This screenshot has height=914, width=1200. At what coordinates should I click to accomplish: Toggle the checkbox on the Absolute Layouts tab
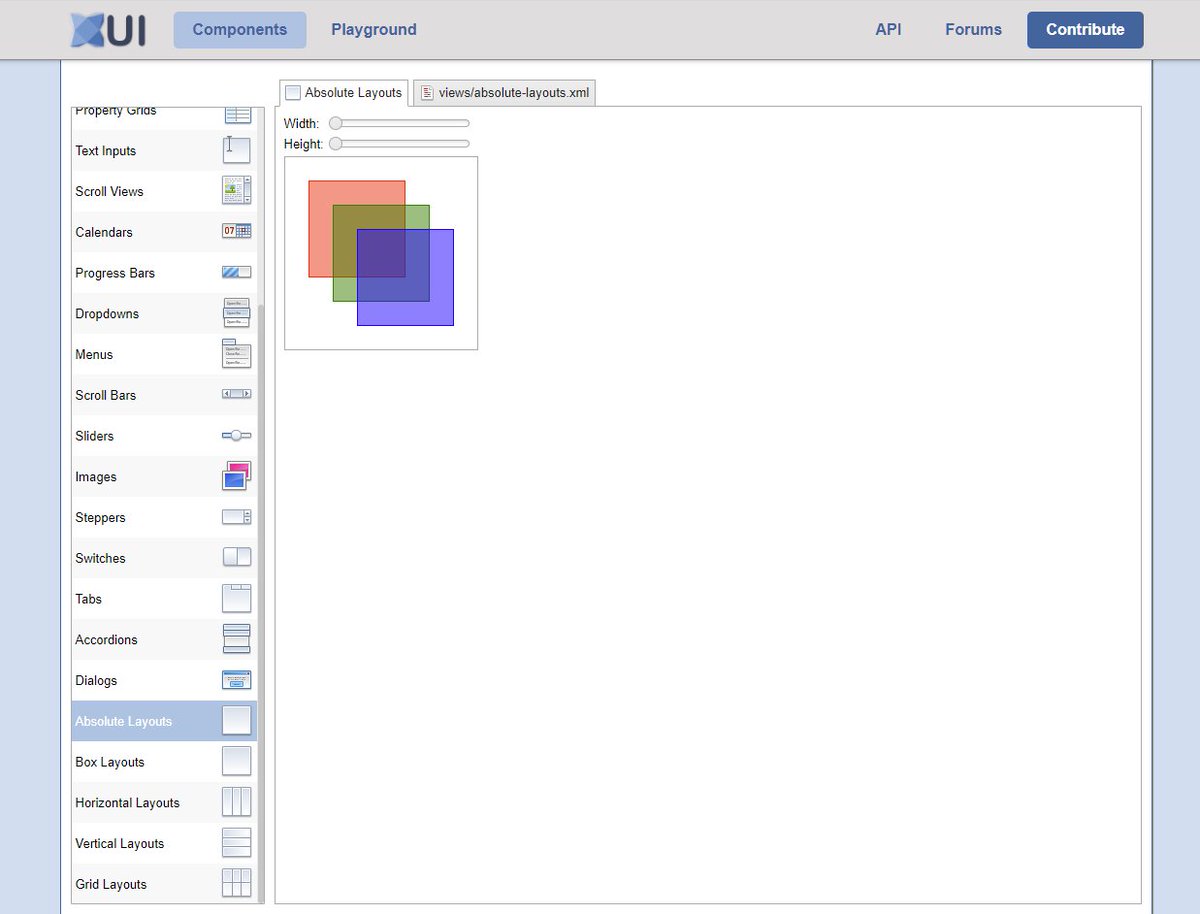(293, 91)
